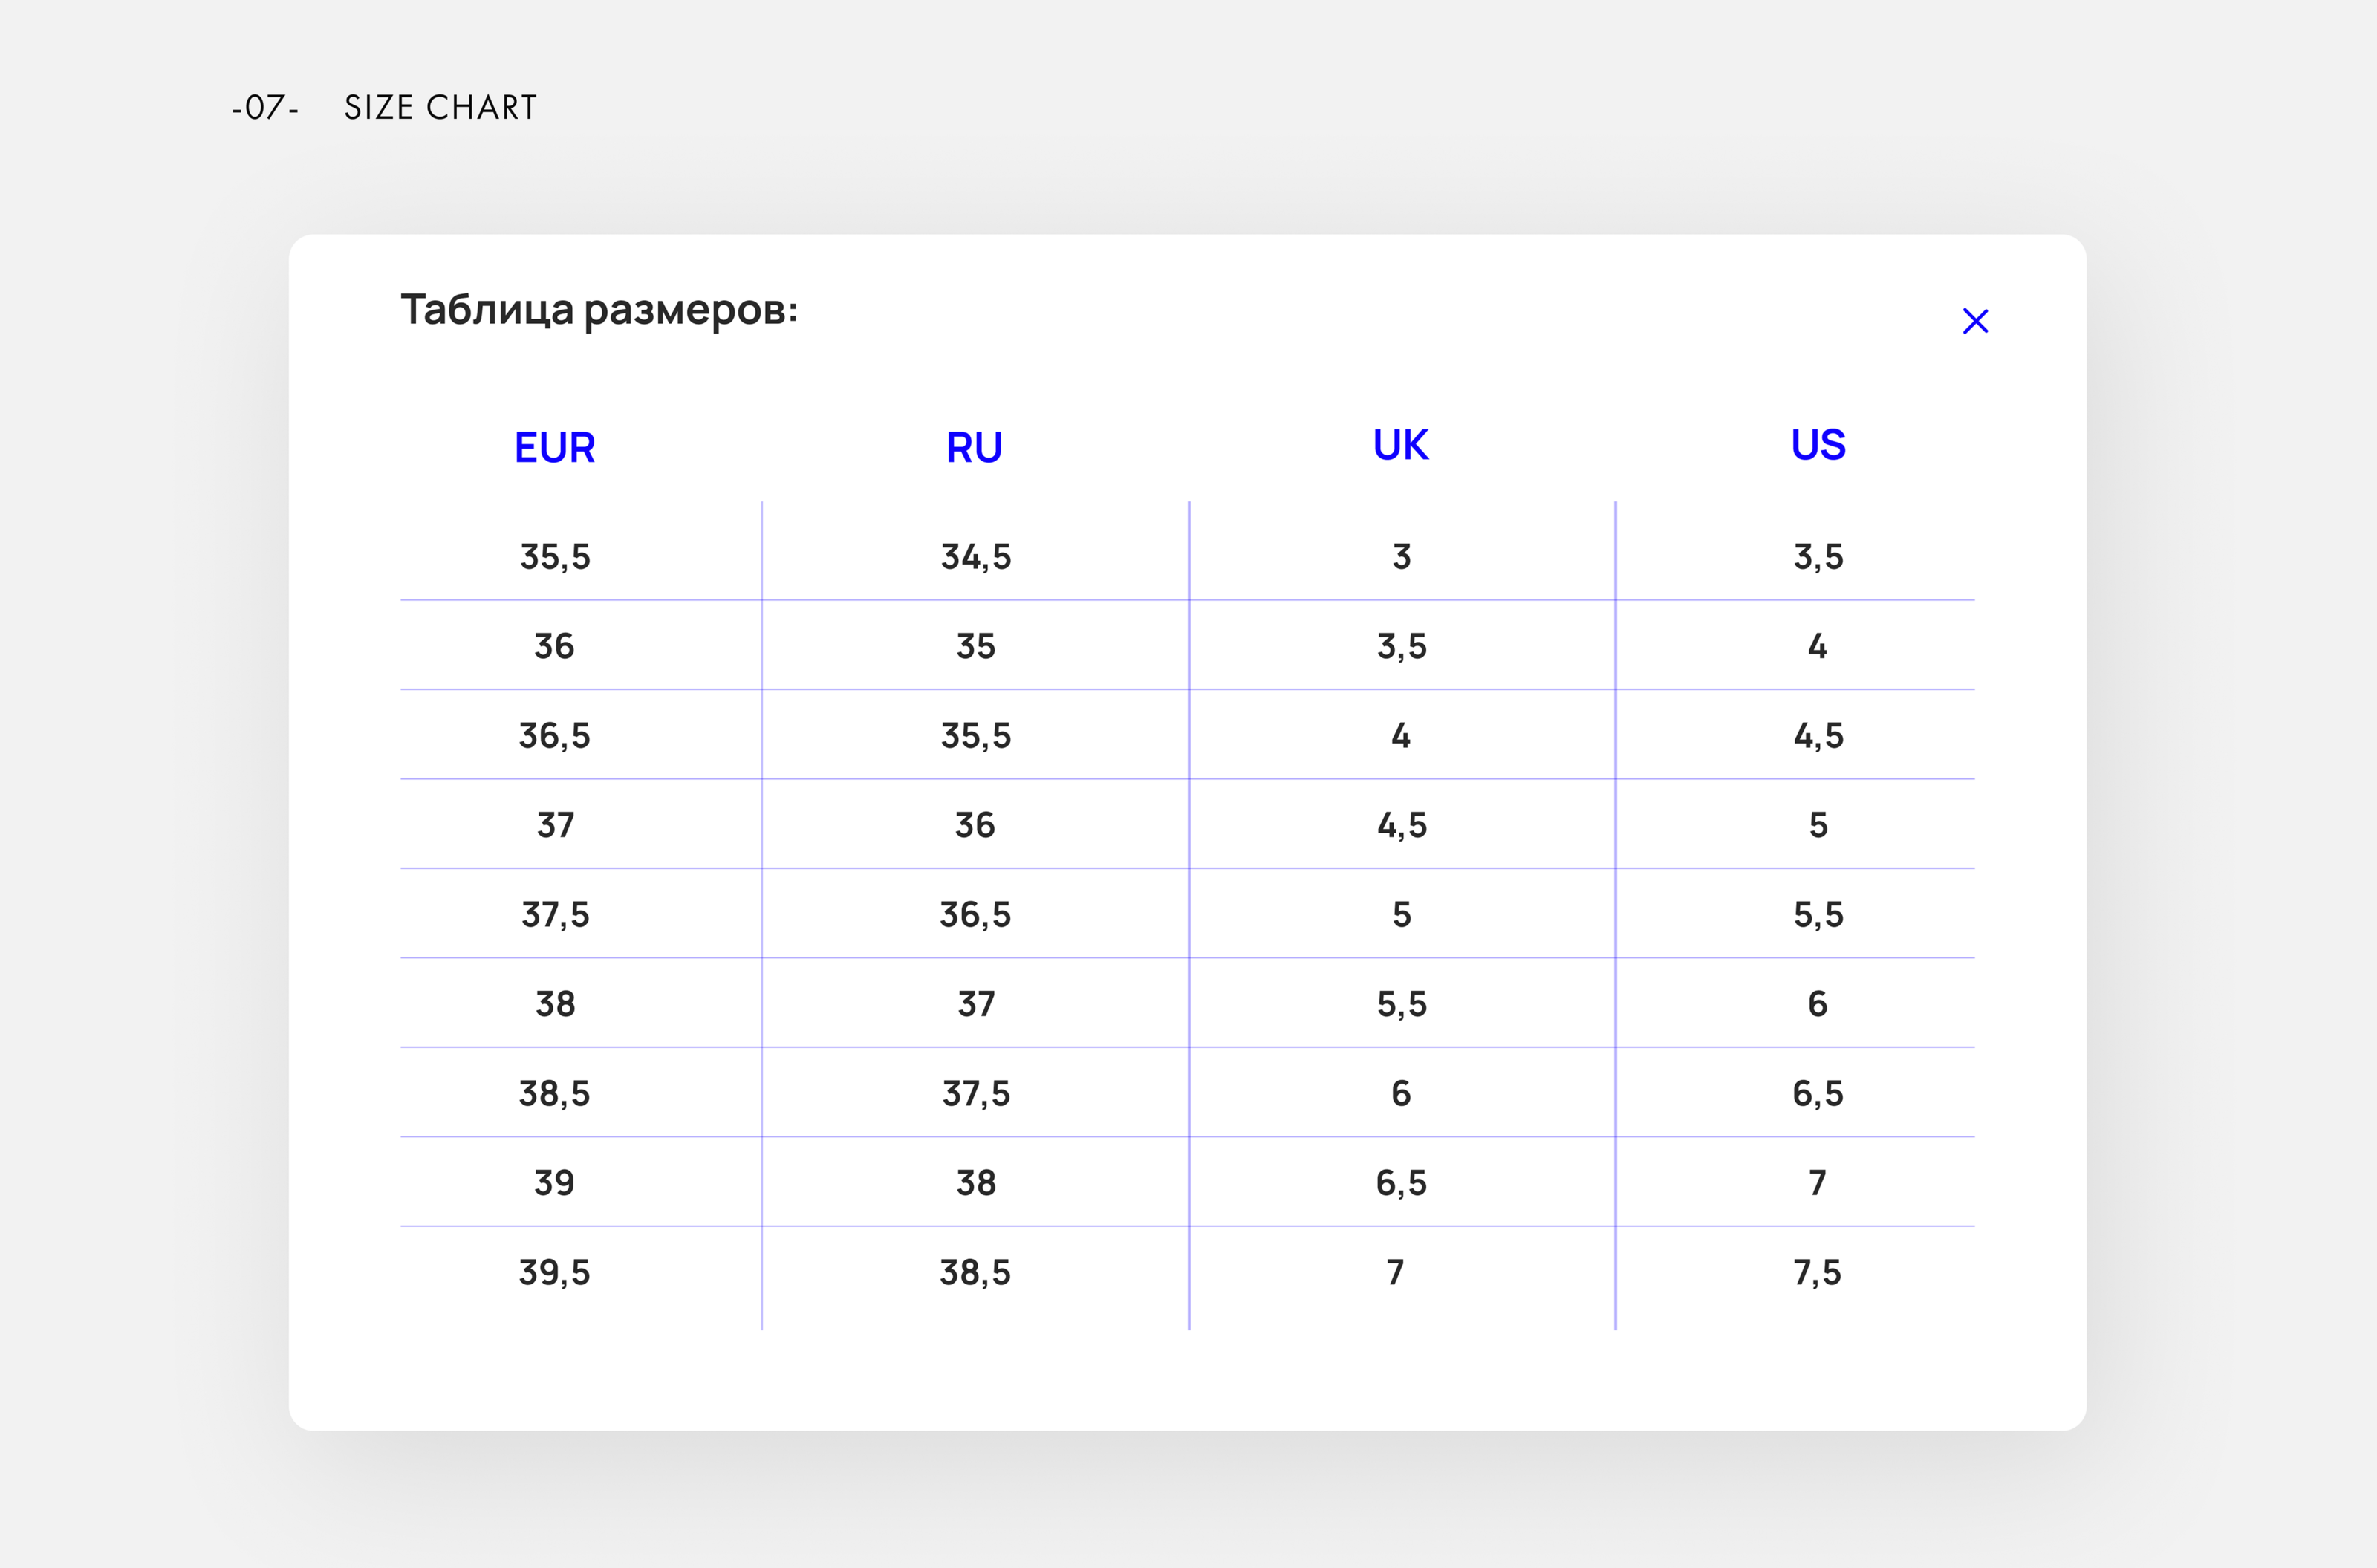Click the SIZE CHART section label
Screen dimensions: 2377x1568
440,108
